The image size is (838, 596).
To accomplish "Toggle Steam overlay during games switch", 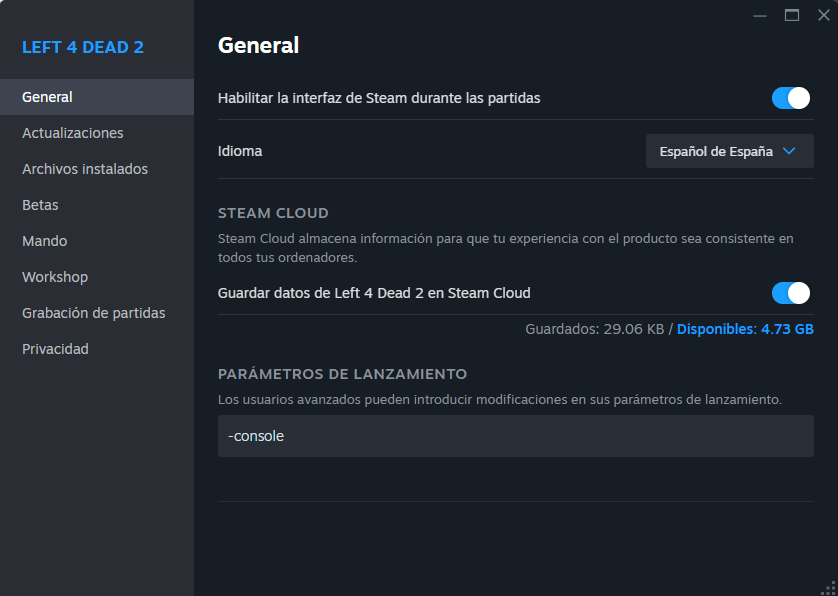I will click(790, 98).
